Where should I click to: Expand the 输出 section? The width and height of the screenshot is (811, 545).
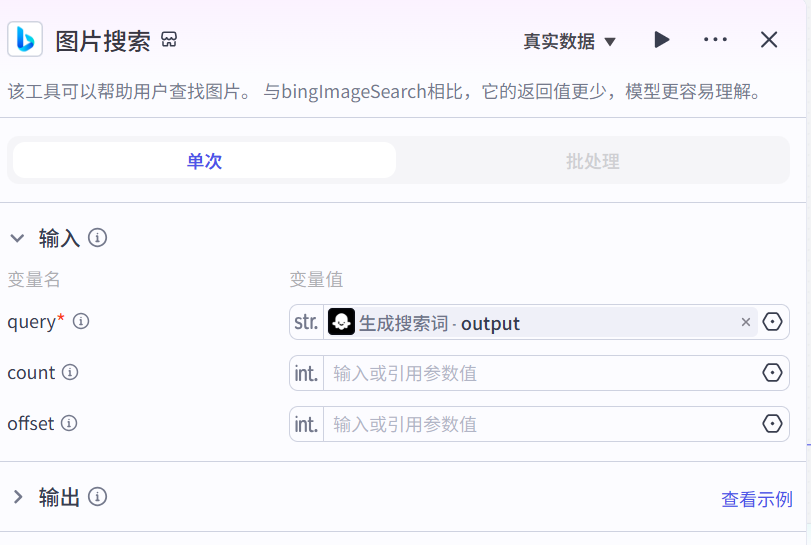(x=17, y=497)
